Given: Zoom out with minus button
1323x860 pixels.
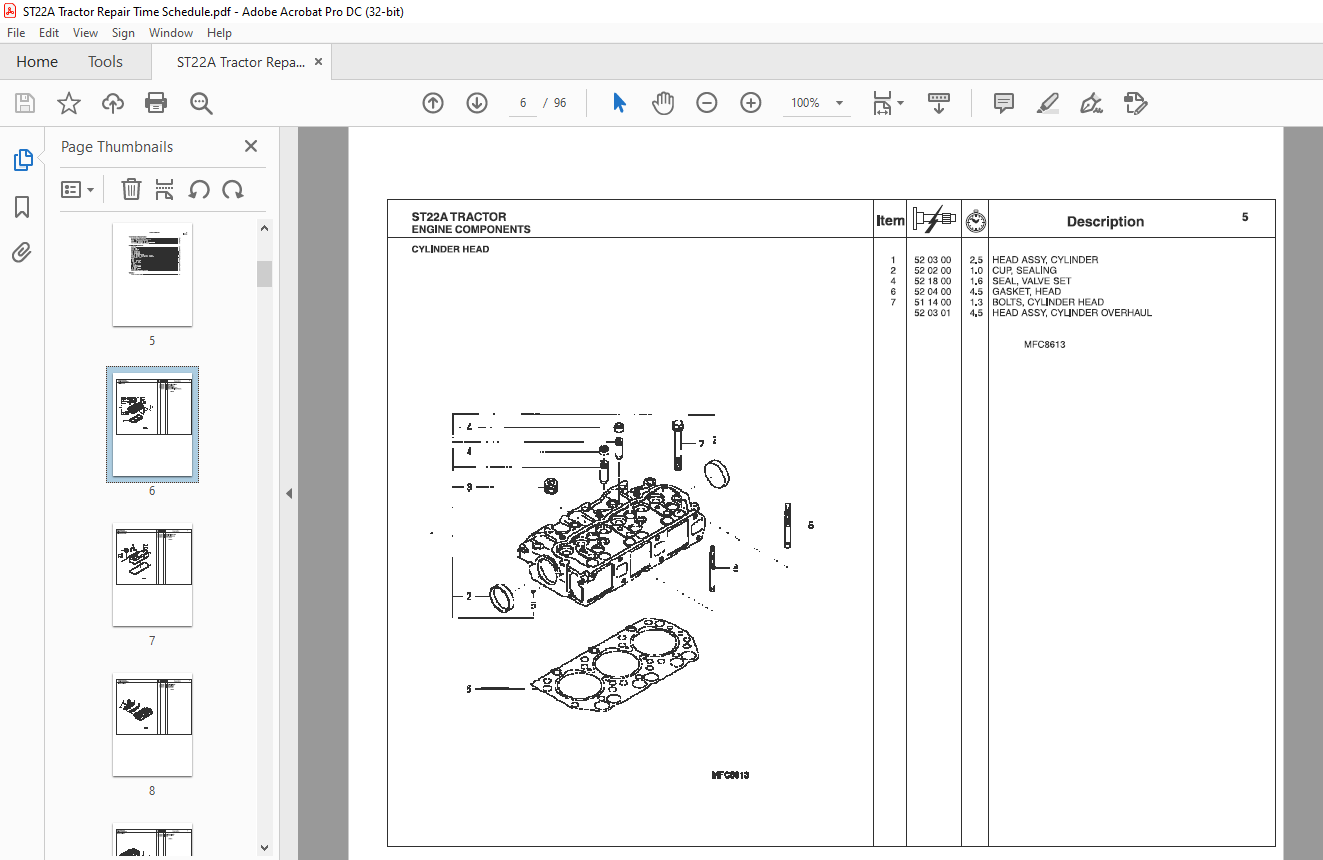Looking at the screenshot, I should pos(707,103).
